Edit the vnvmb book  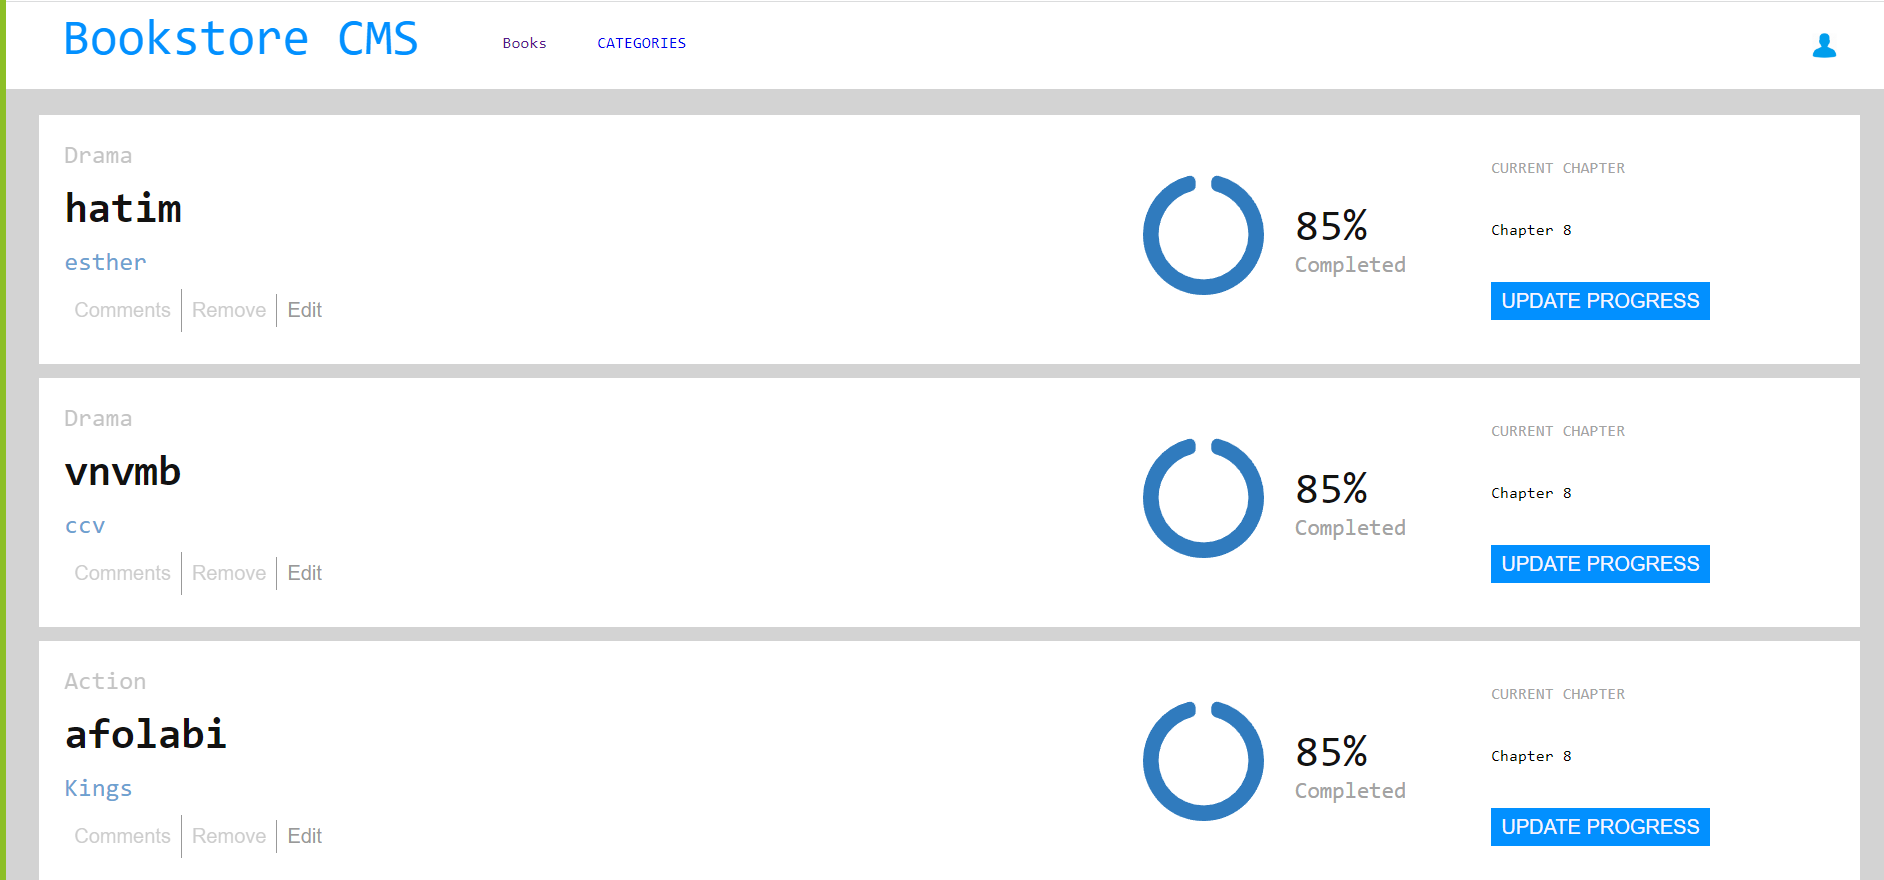(305, 573)
